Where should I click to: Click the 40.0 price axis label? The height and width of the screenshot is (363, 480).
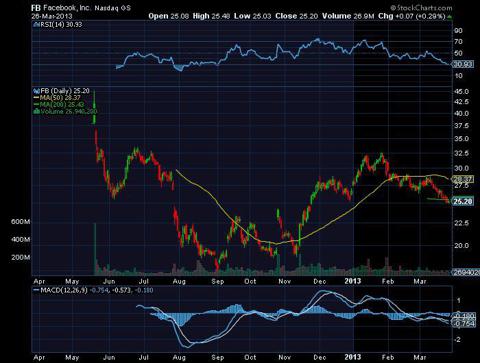click(x=461, y=113)
